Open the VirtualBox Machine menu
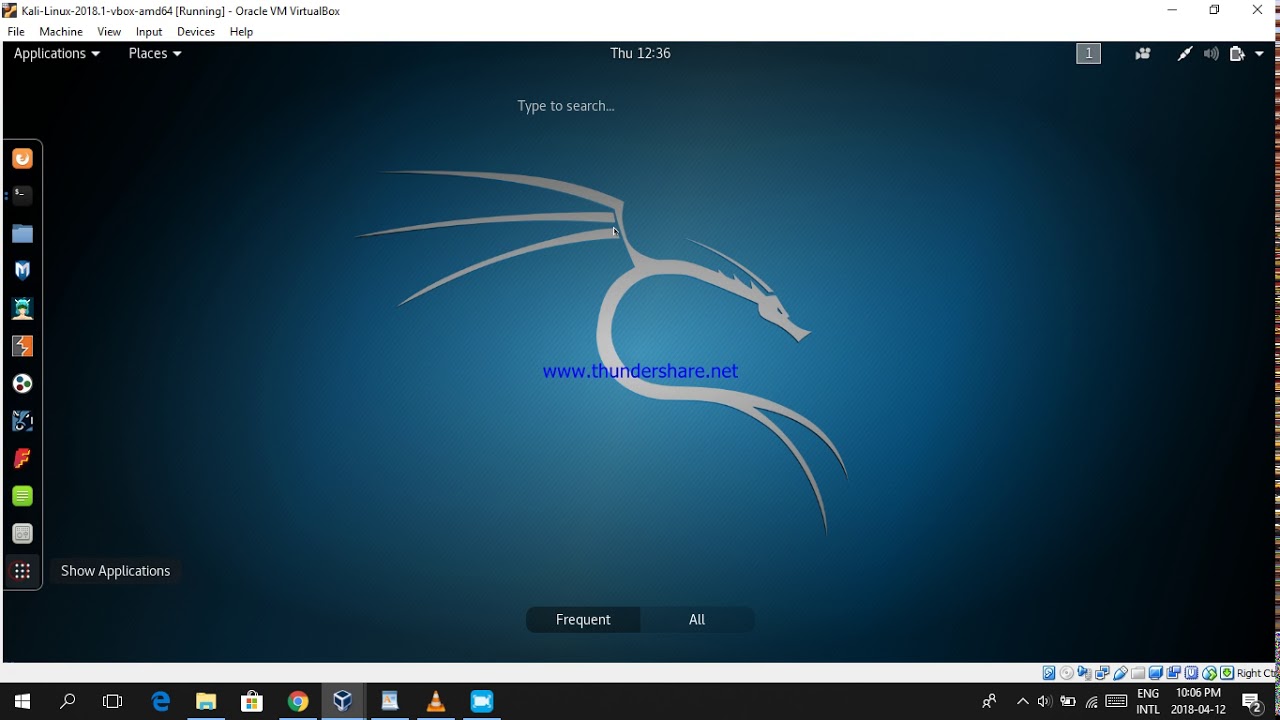 click(61, 32)
